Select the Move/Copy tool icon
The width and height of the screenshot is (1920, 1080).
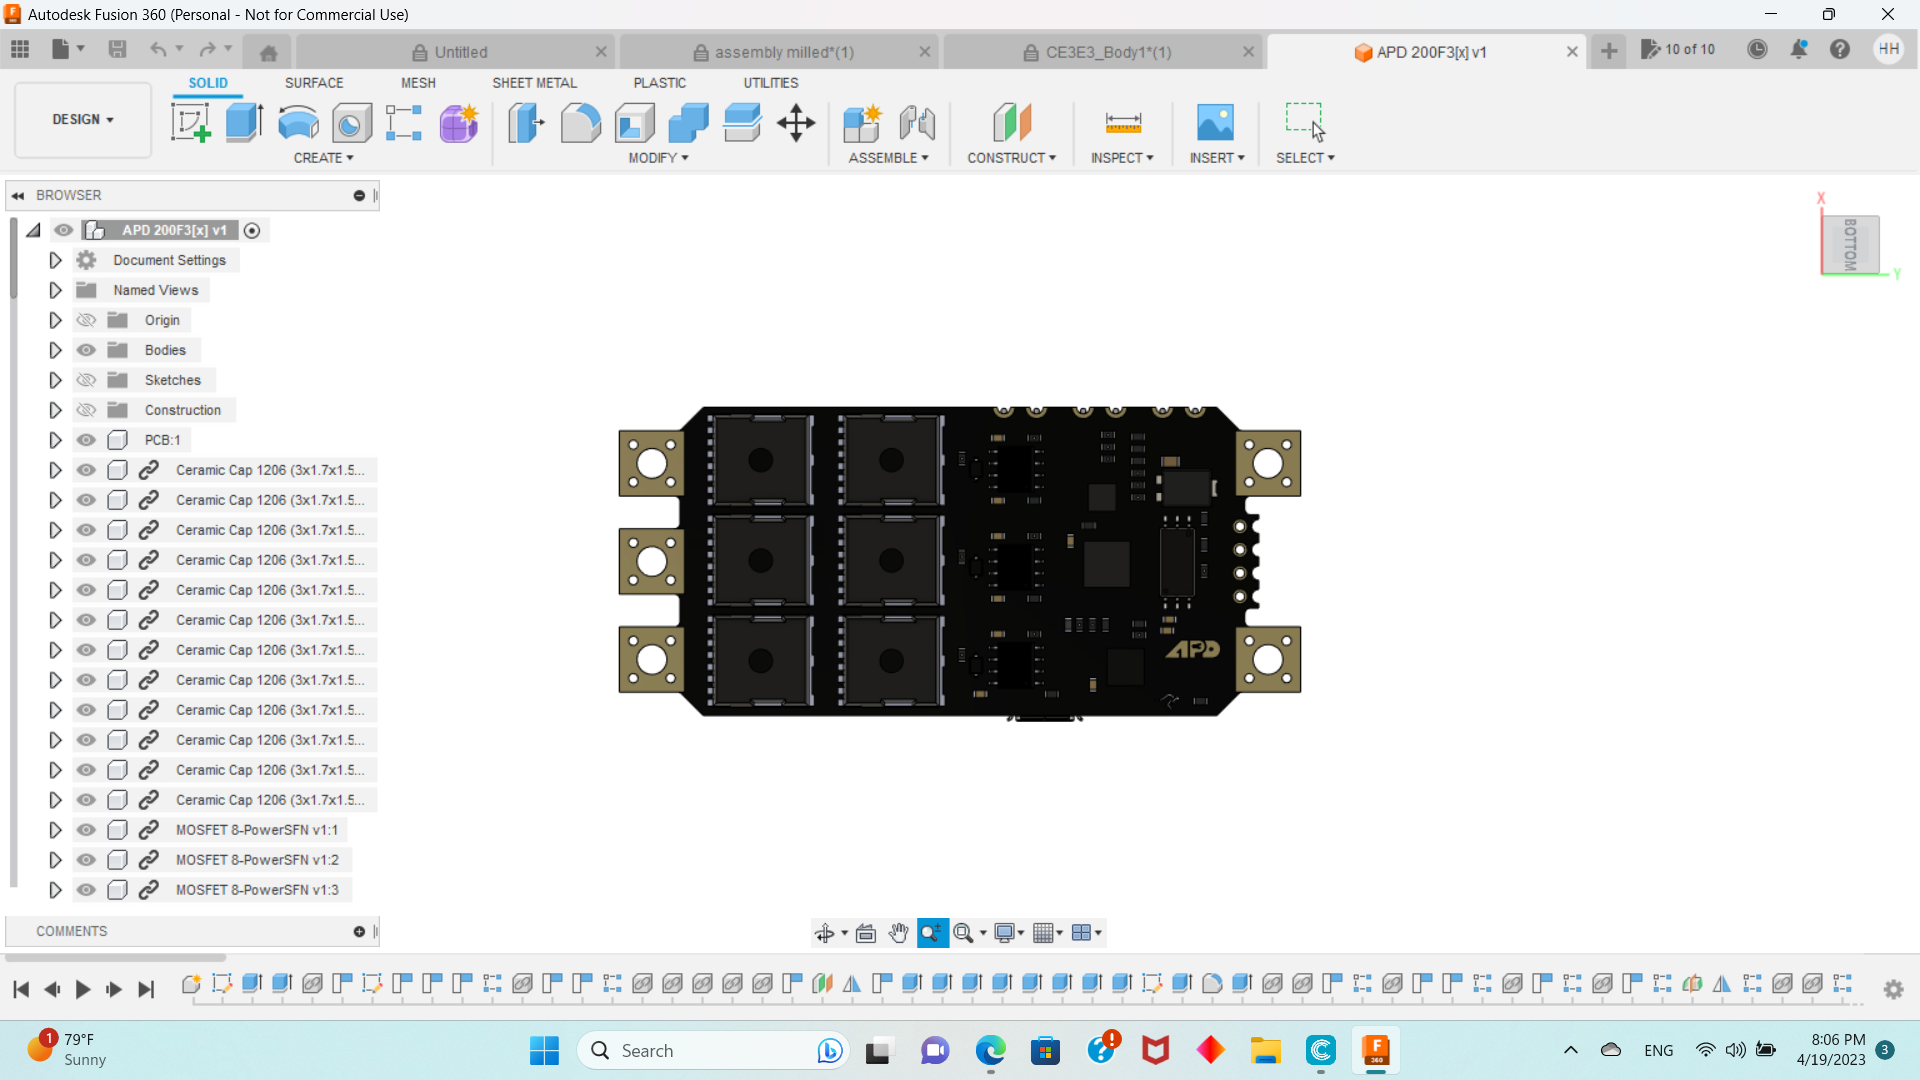[x=796, y=123]
